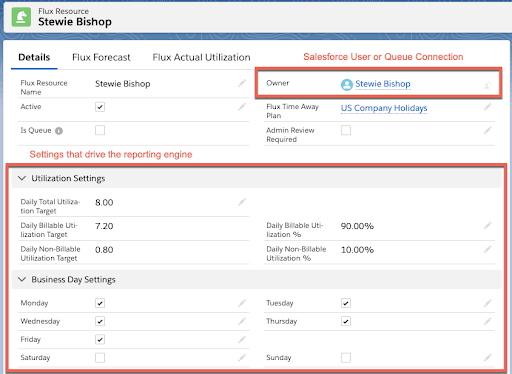The image size is (512, 374).
Task: Toggle the Tuesday checkbox
Action: tap(346, 303)
